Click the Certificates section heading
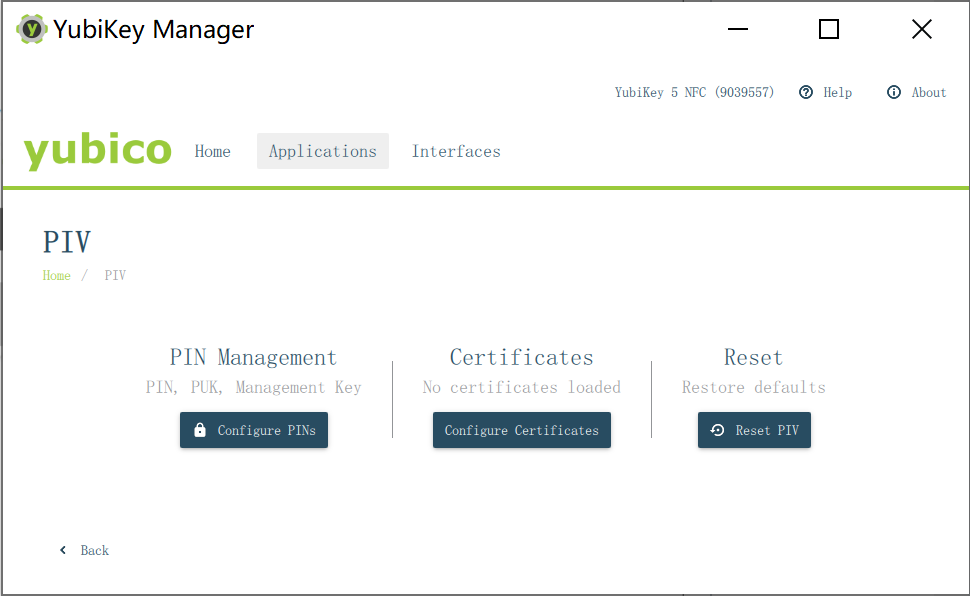 point(521,357)
